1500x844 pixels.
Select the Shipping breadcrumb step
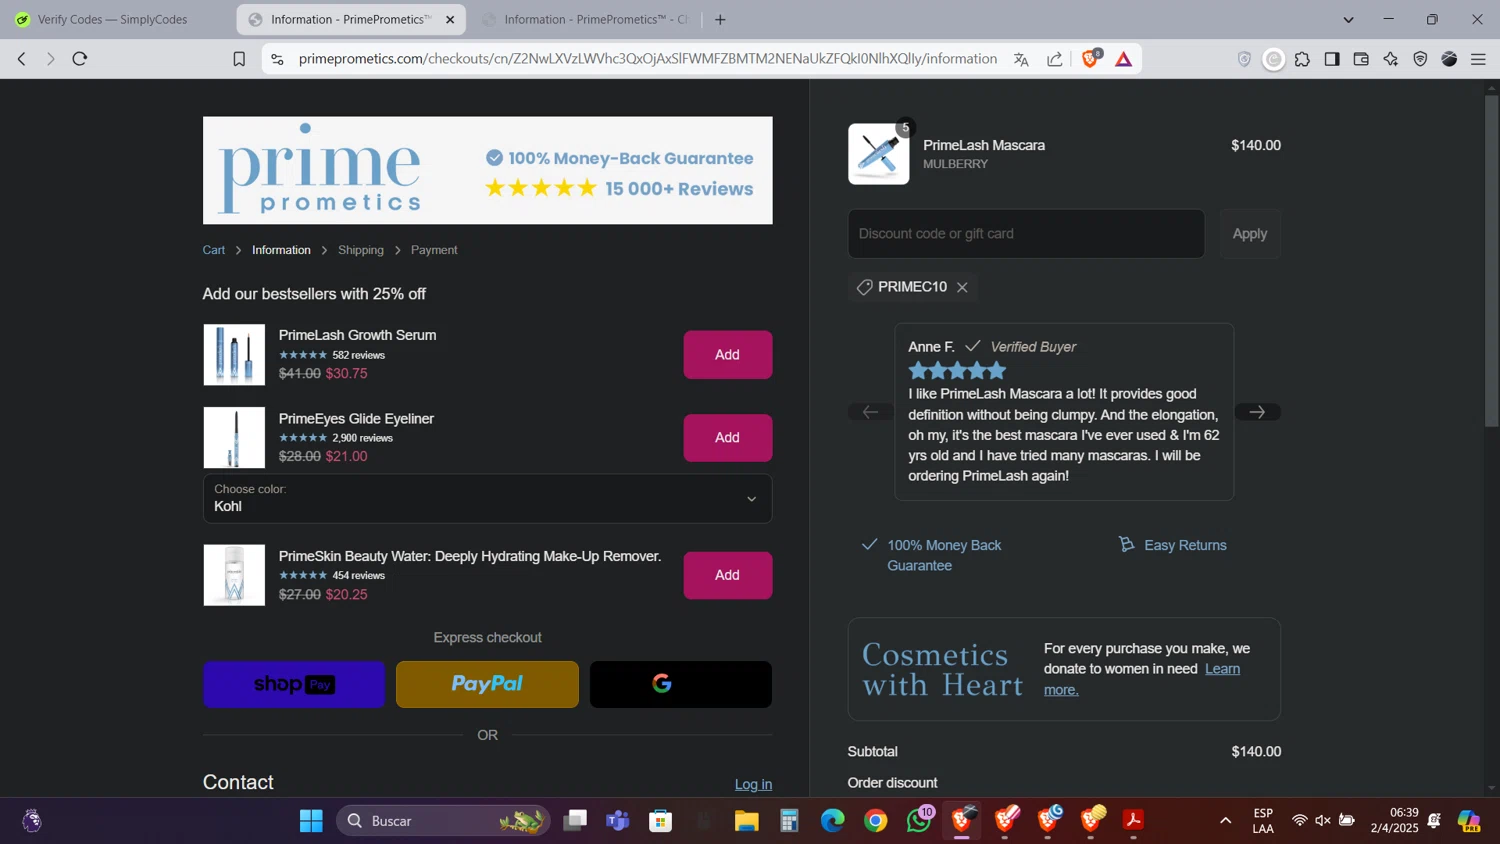[361, 250]
